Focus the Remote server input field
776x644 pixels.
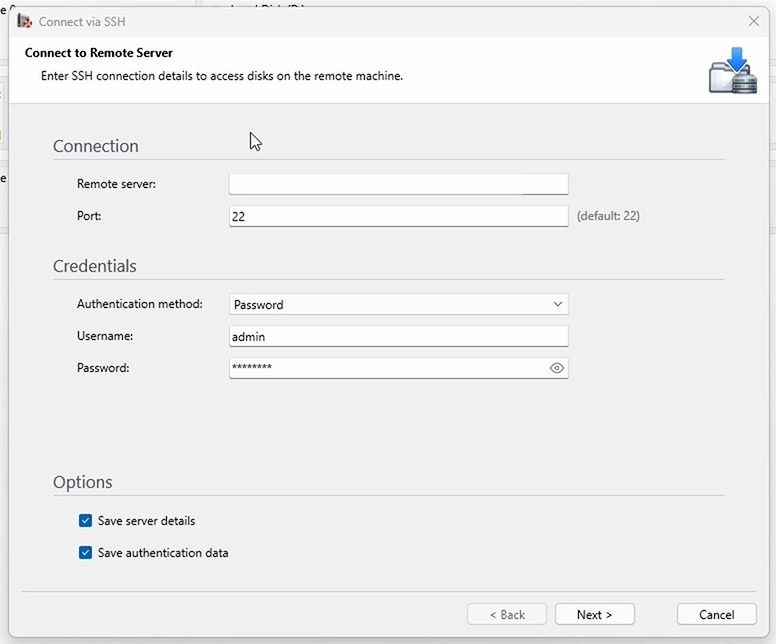click(399, 184)
